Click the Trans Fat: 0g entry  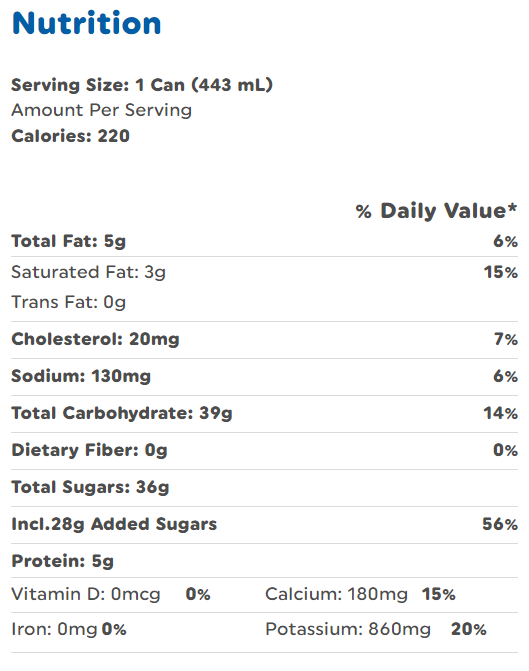(x=68, y=302)
